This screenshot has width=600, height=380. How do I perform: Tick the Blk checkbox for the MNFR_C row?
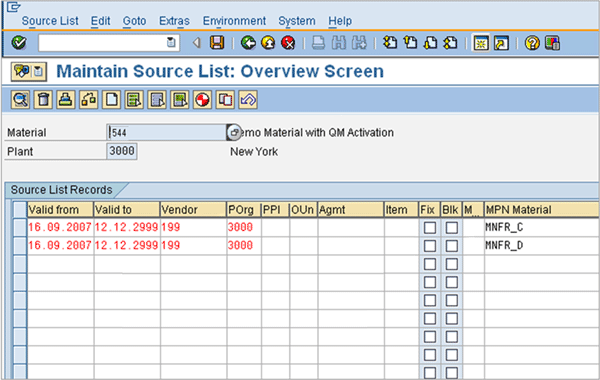click(452, 227)
